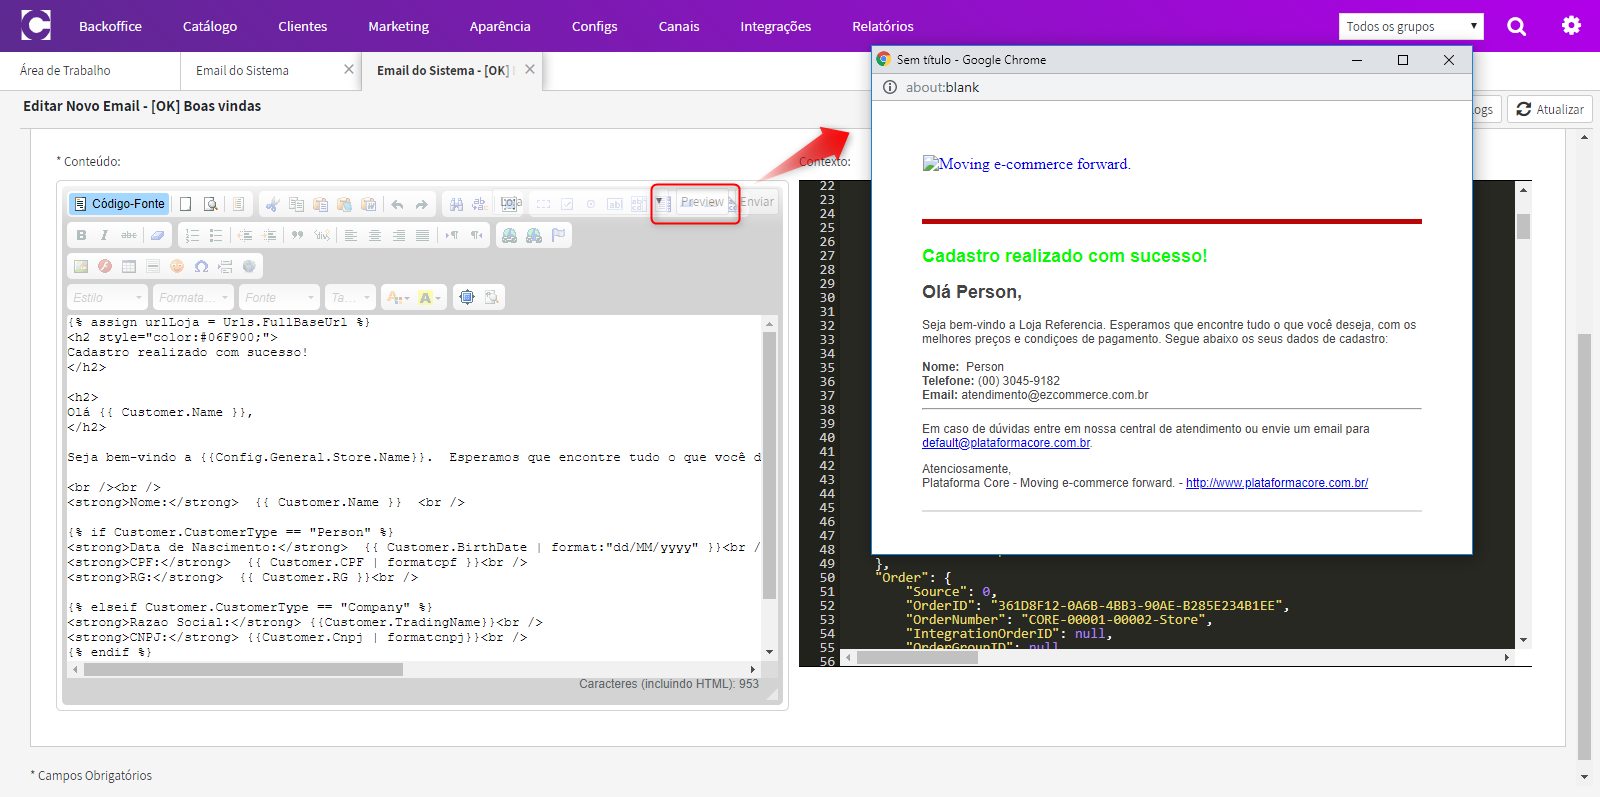Click the Anchor flag icon

pyautogui.click(x=558, y=235)
